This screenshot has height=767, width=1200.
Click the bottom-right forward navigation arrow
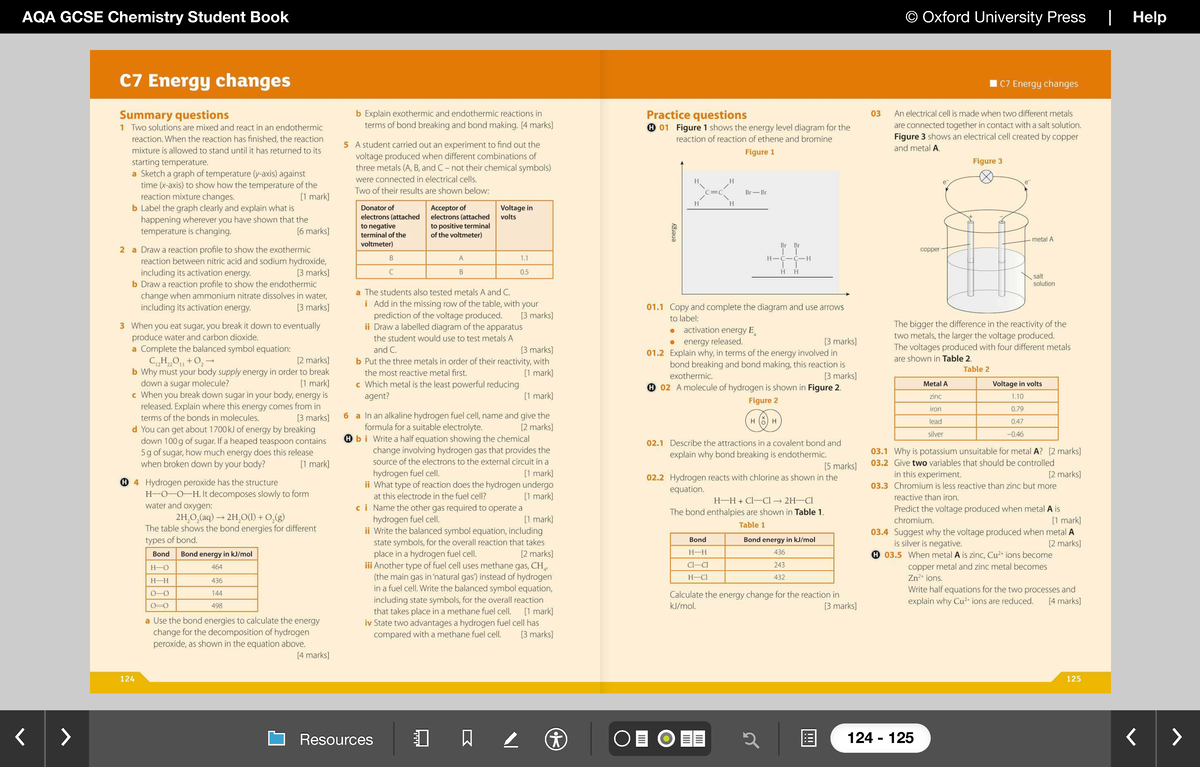(x=1178, y=737)
